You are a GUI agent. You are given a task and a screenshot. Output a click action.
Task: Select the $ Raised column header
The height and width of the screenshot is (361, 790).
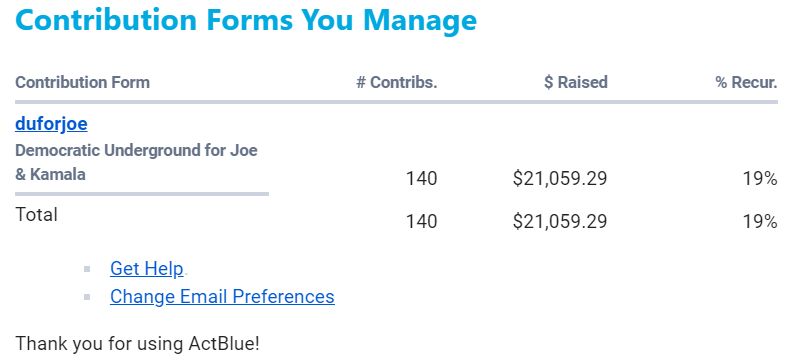click(x=576, y=82)
